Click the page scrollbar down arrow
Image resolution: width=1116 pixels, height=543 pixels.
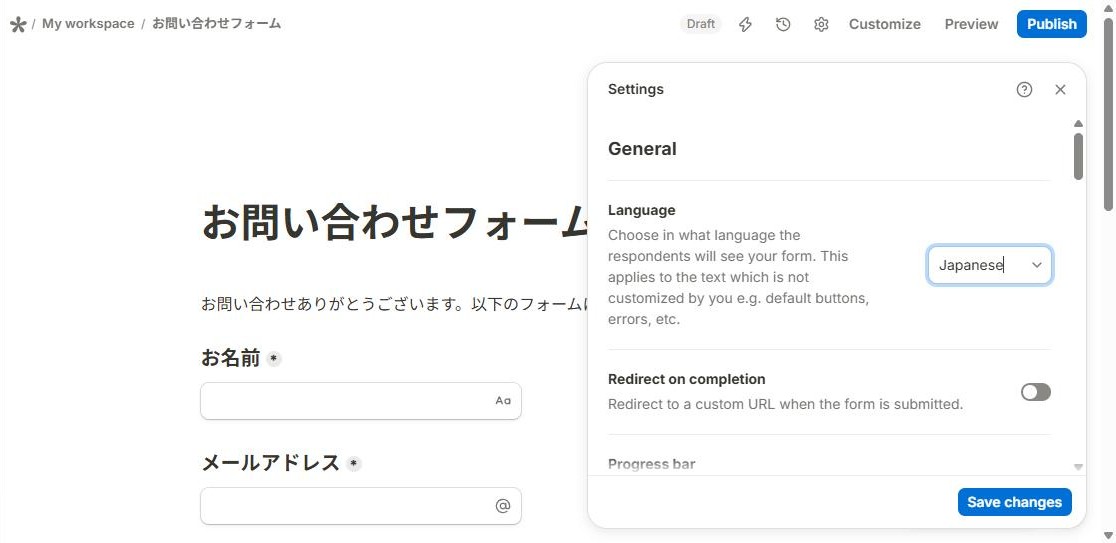[1108, 535]
